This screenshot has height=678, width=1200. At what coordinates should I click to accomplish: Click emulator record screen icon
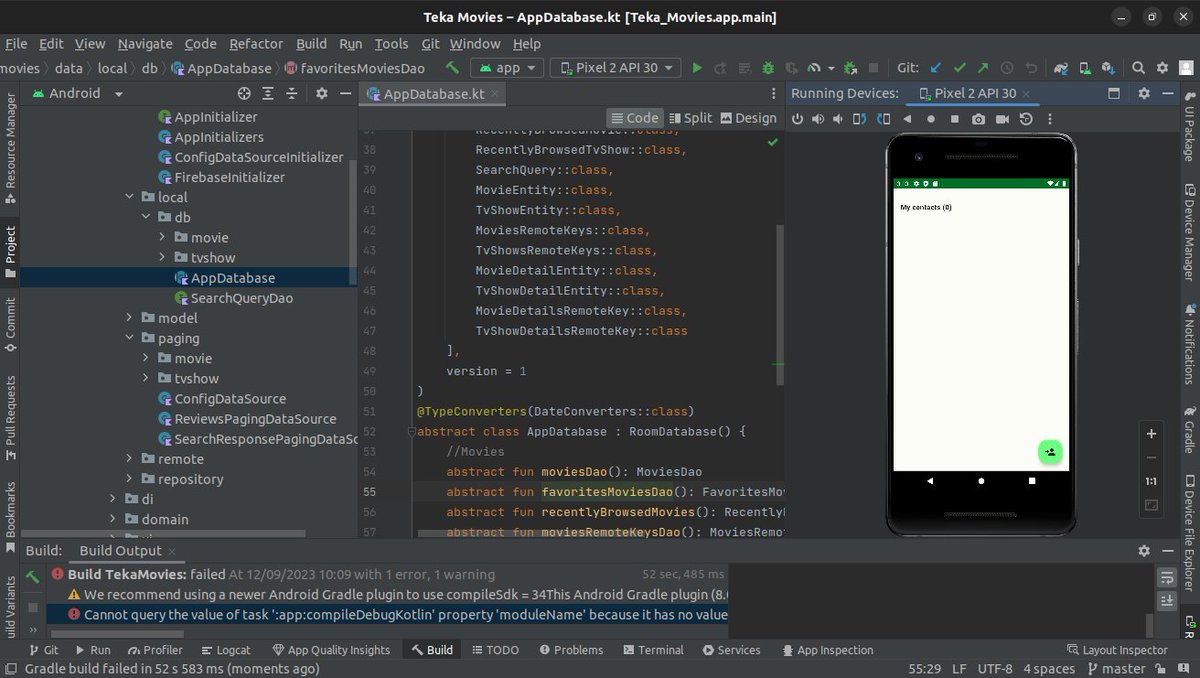point(1002,119)
